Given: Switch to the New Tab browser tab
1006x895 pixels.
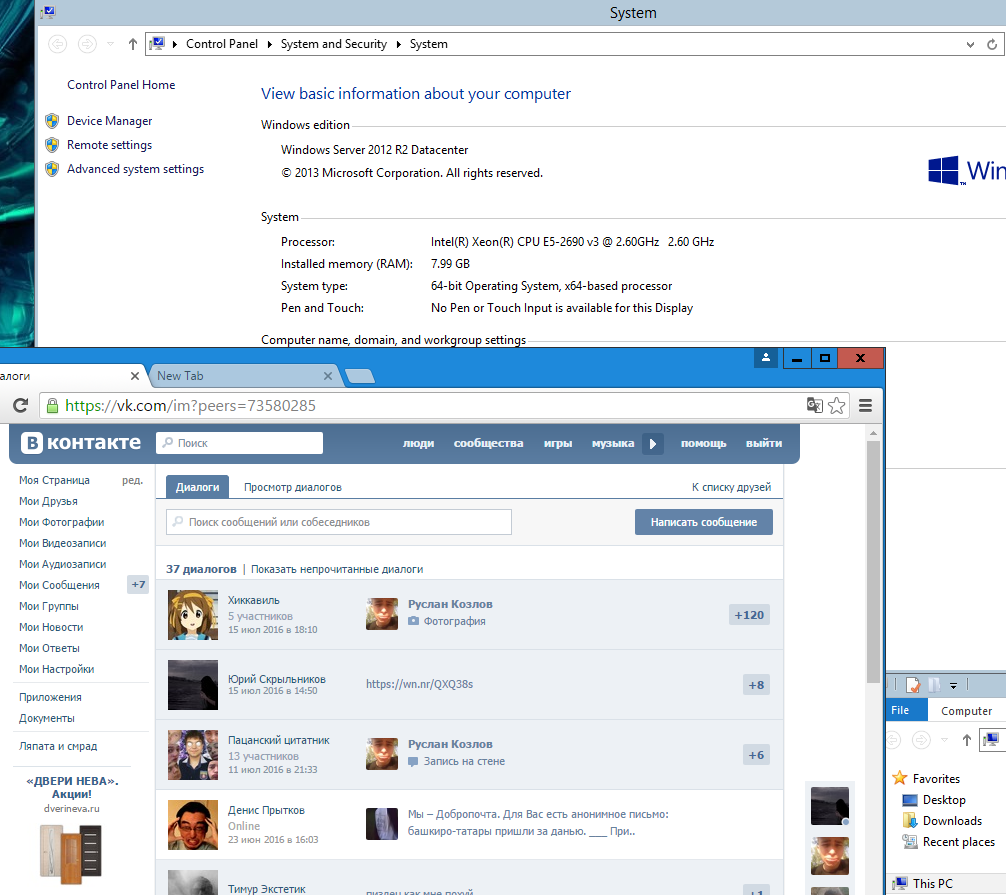Looking at the screenshot, I should pos(241,376).
